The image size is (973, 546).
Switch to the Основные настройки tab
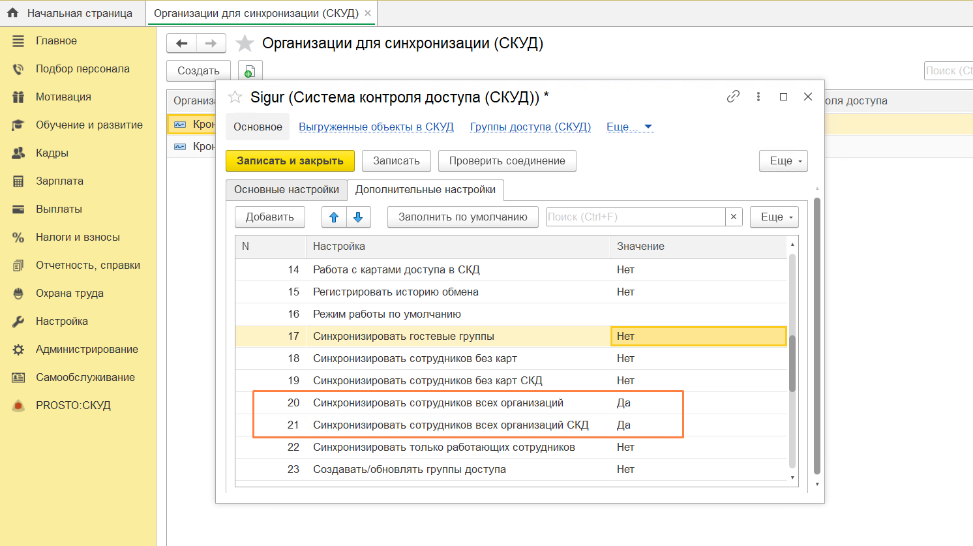point(285,189)
